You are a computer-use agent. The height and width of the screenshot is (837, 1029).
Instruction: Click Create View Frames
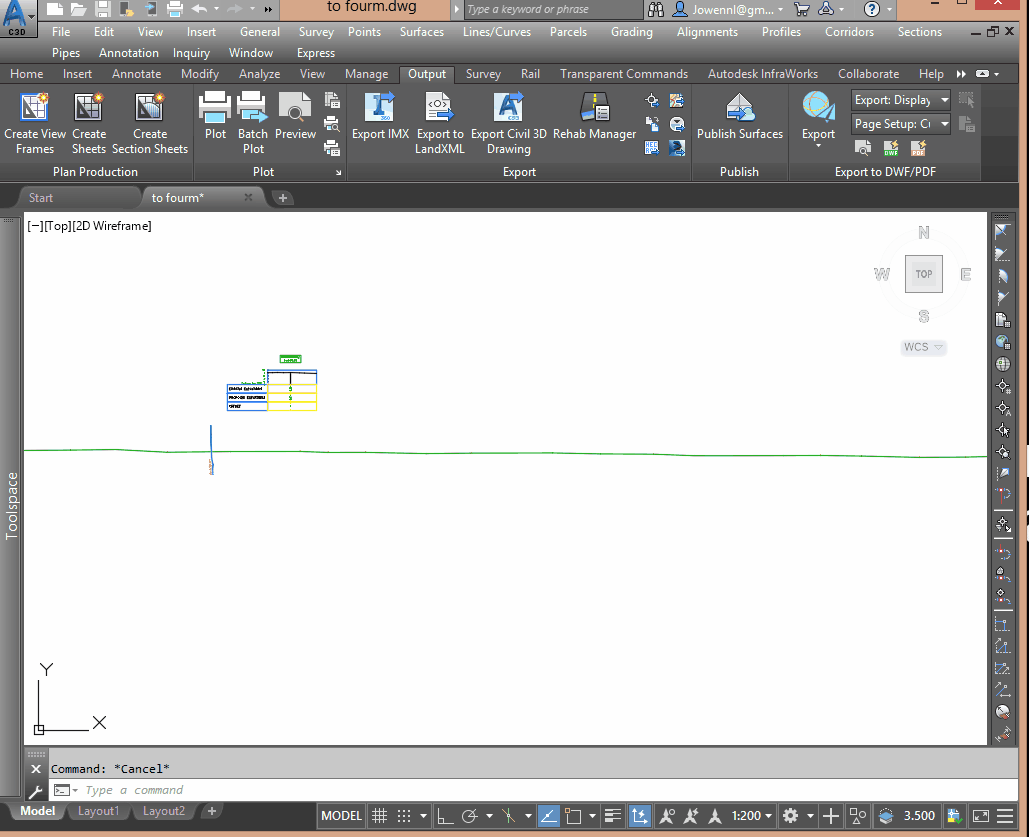coord(35,118)
